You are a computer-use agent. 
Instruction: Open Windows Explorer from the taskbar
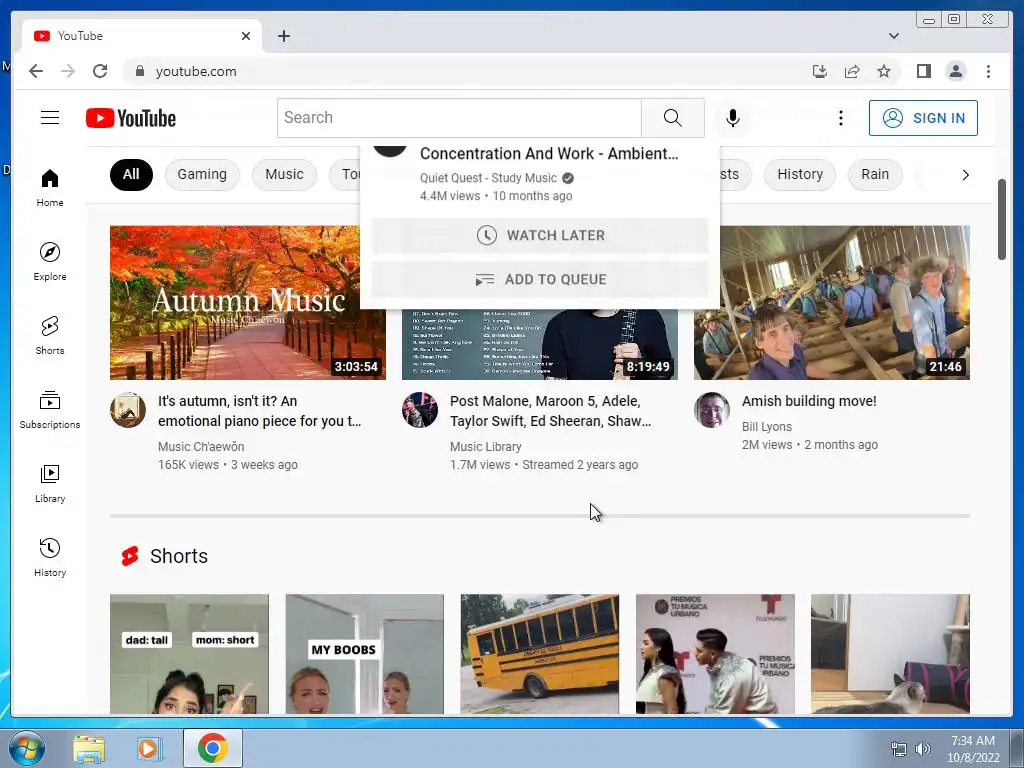89,748
